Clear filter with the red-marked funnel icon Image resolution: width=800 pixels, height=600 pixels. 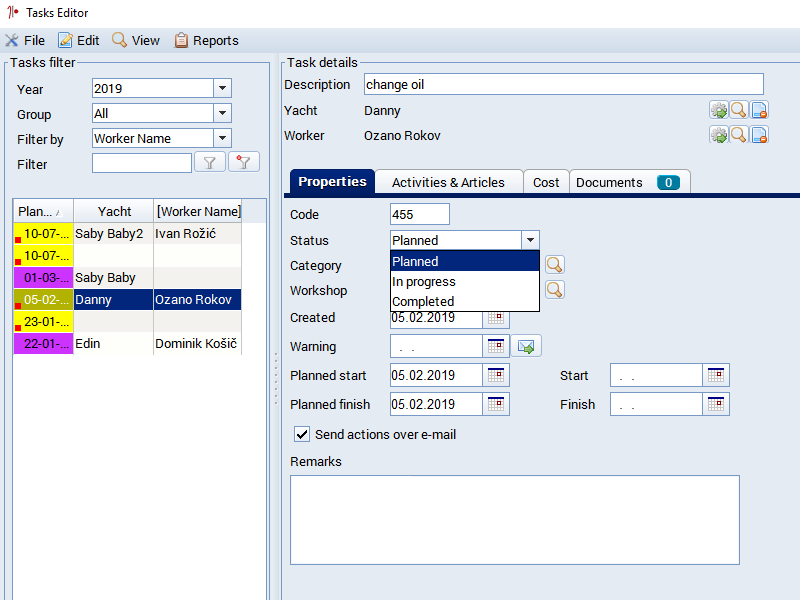[243, 163]
